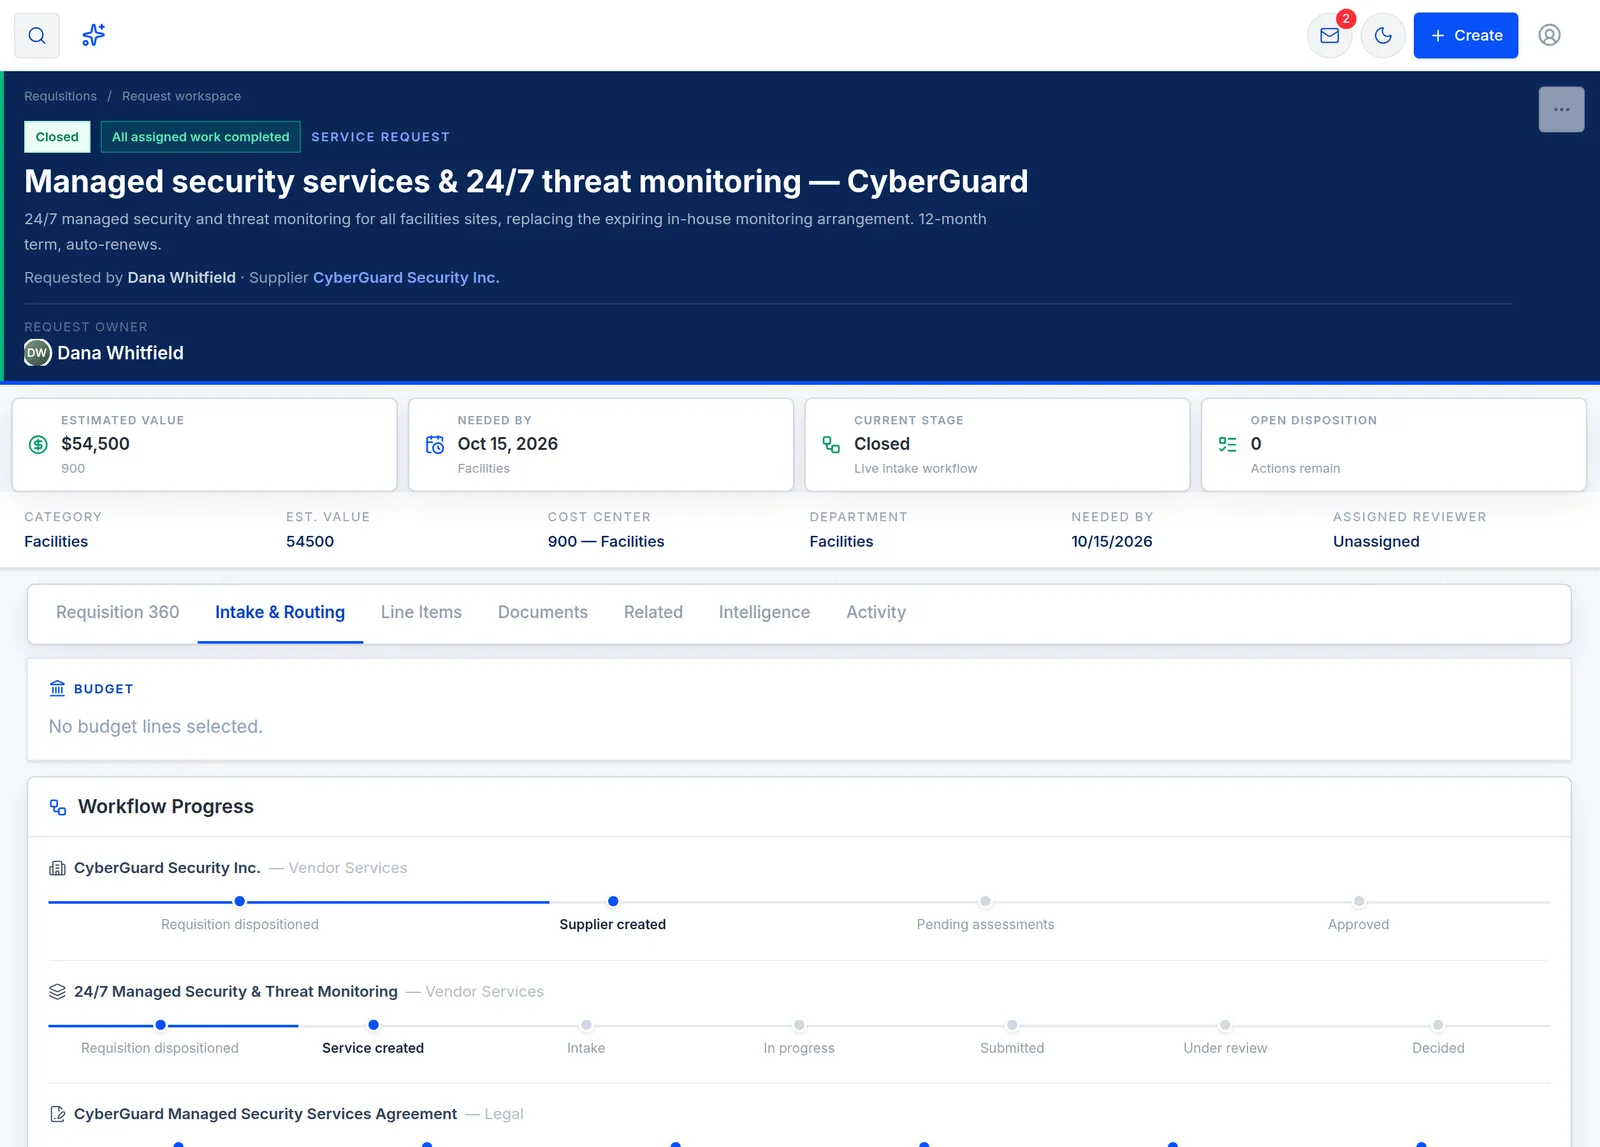This screenshot has height=1147, width=1600.
Task: Click the Workflow Progress header icon
Action: pos(58,808)
